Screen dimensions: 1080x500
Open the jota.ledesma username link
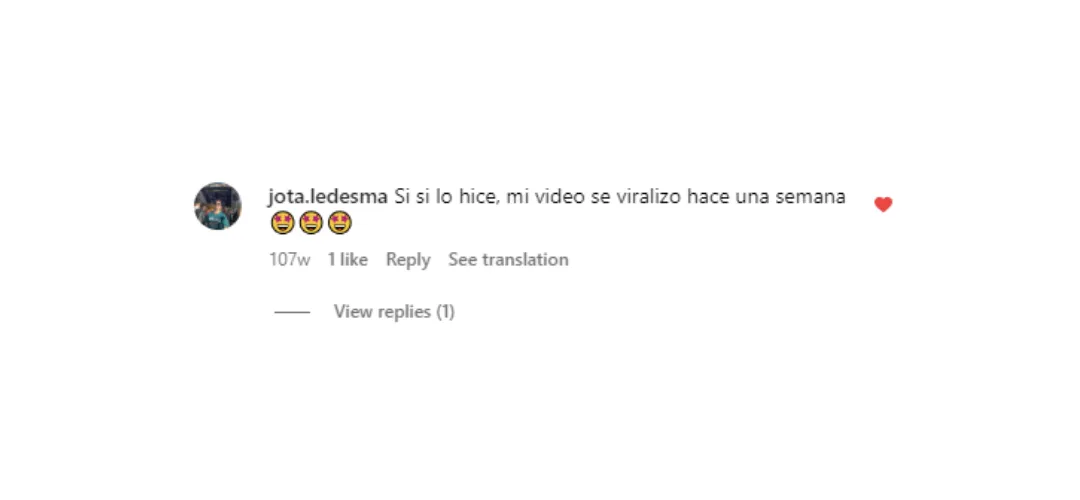click(x=328, y=197)
